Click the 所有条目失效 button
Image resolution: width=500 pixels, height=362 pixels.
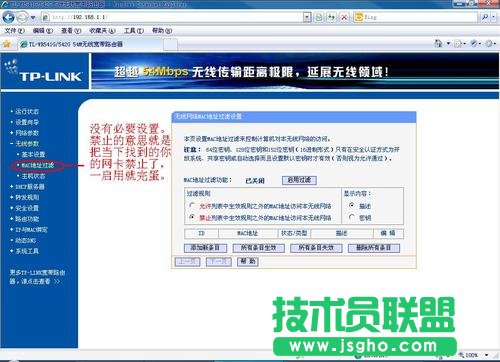[316, 248]
